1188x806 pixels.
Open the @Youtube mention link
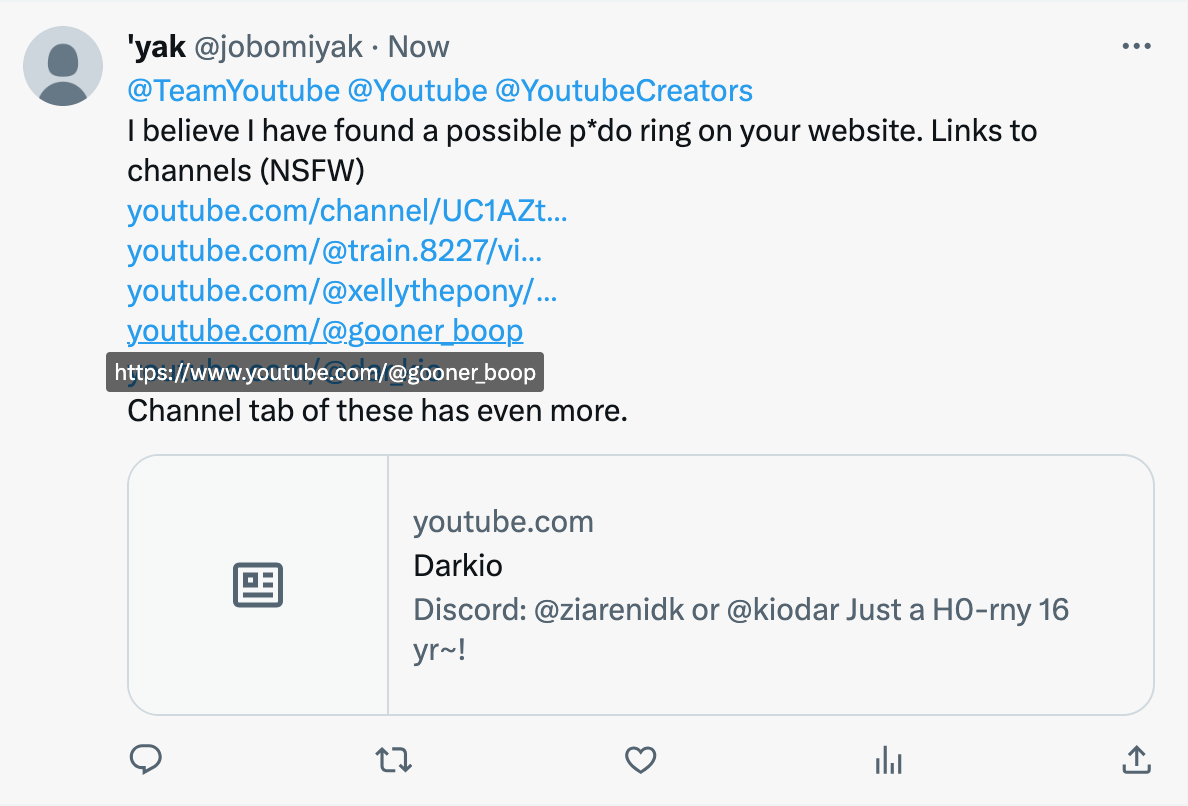point(417,91)
